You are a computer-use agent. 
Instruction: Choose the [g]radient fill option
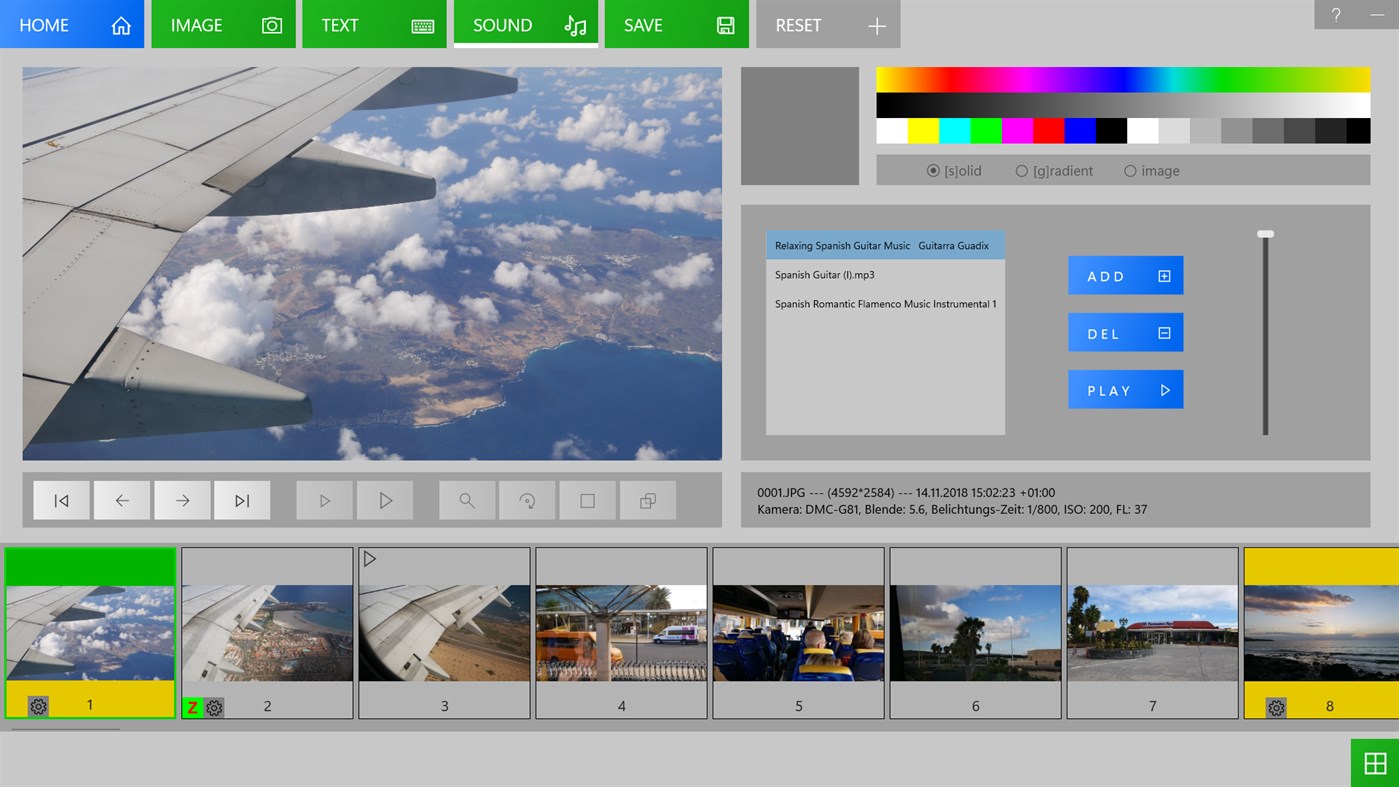[1022, 171]
